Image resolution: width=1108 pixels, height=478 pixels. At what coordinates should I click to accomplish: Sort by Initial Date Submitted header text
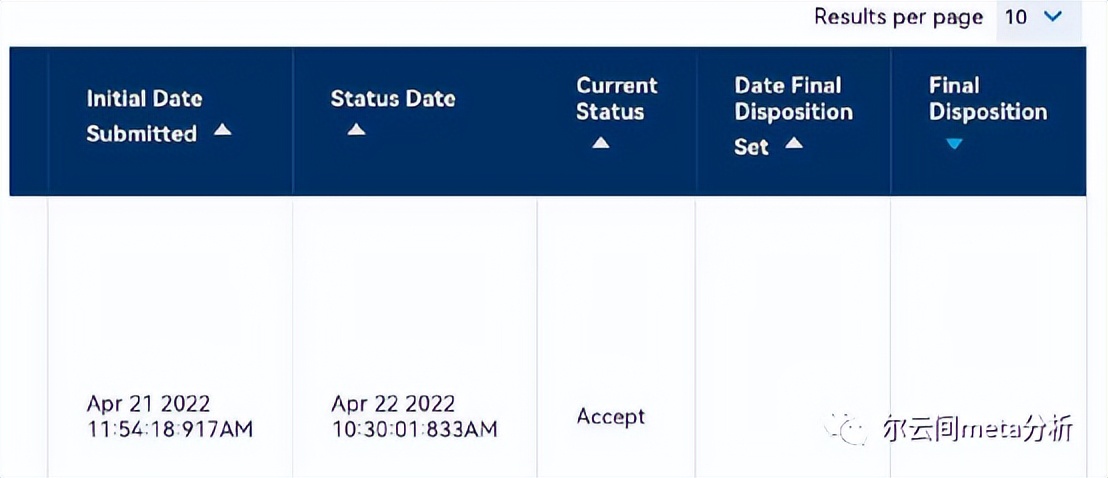[x=143, y=115]
